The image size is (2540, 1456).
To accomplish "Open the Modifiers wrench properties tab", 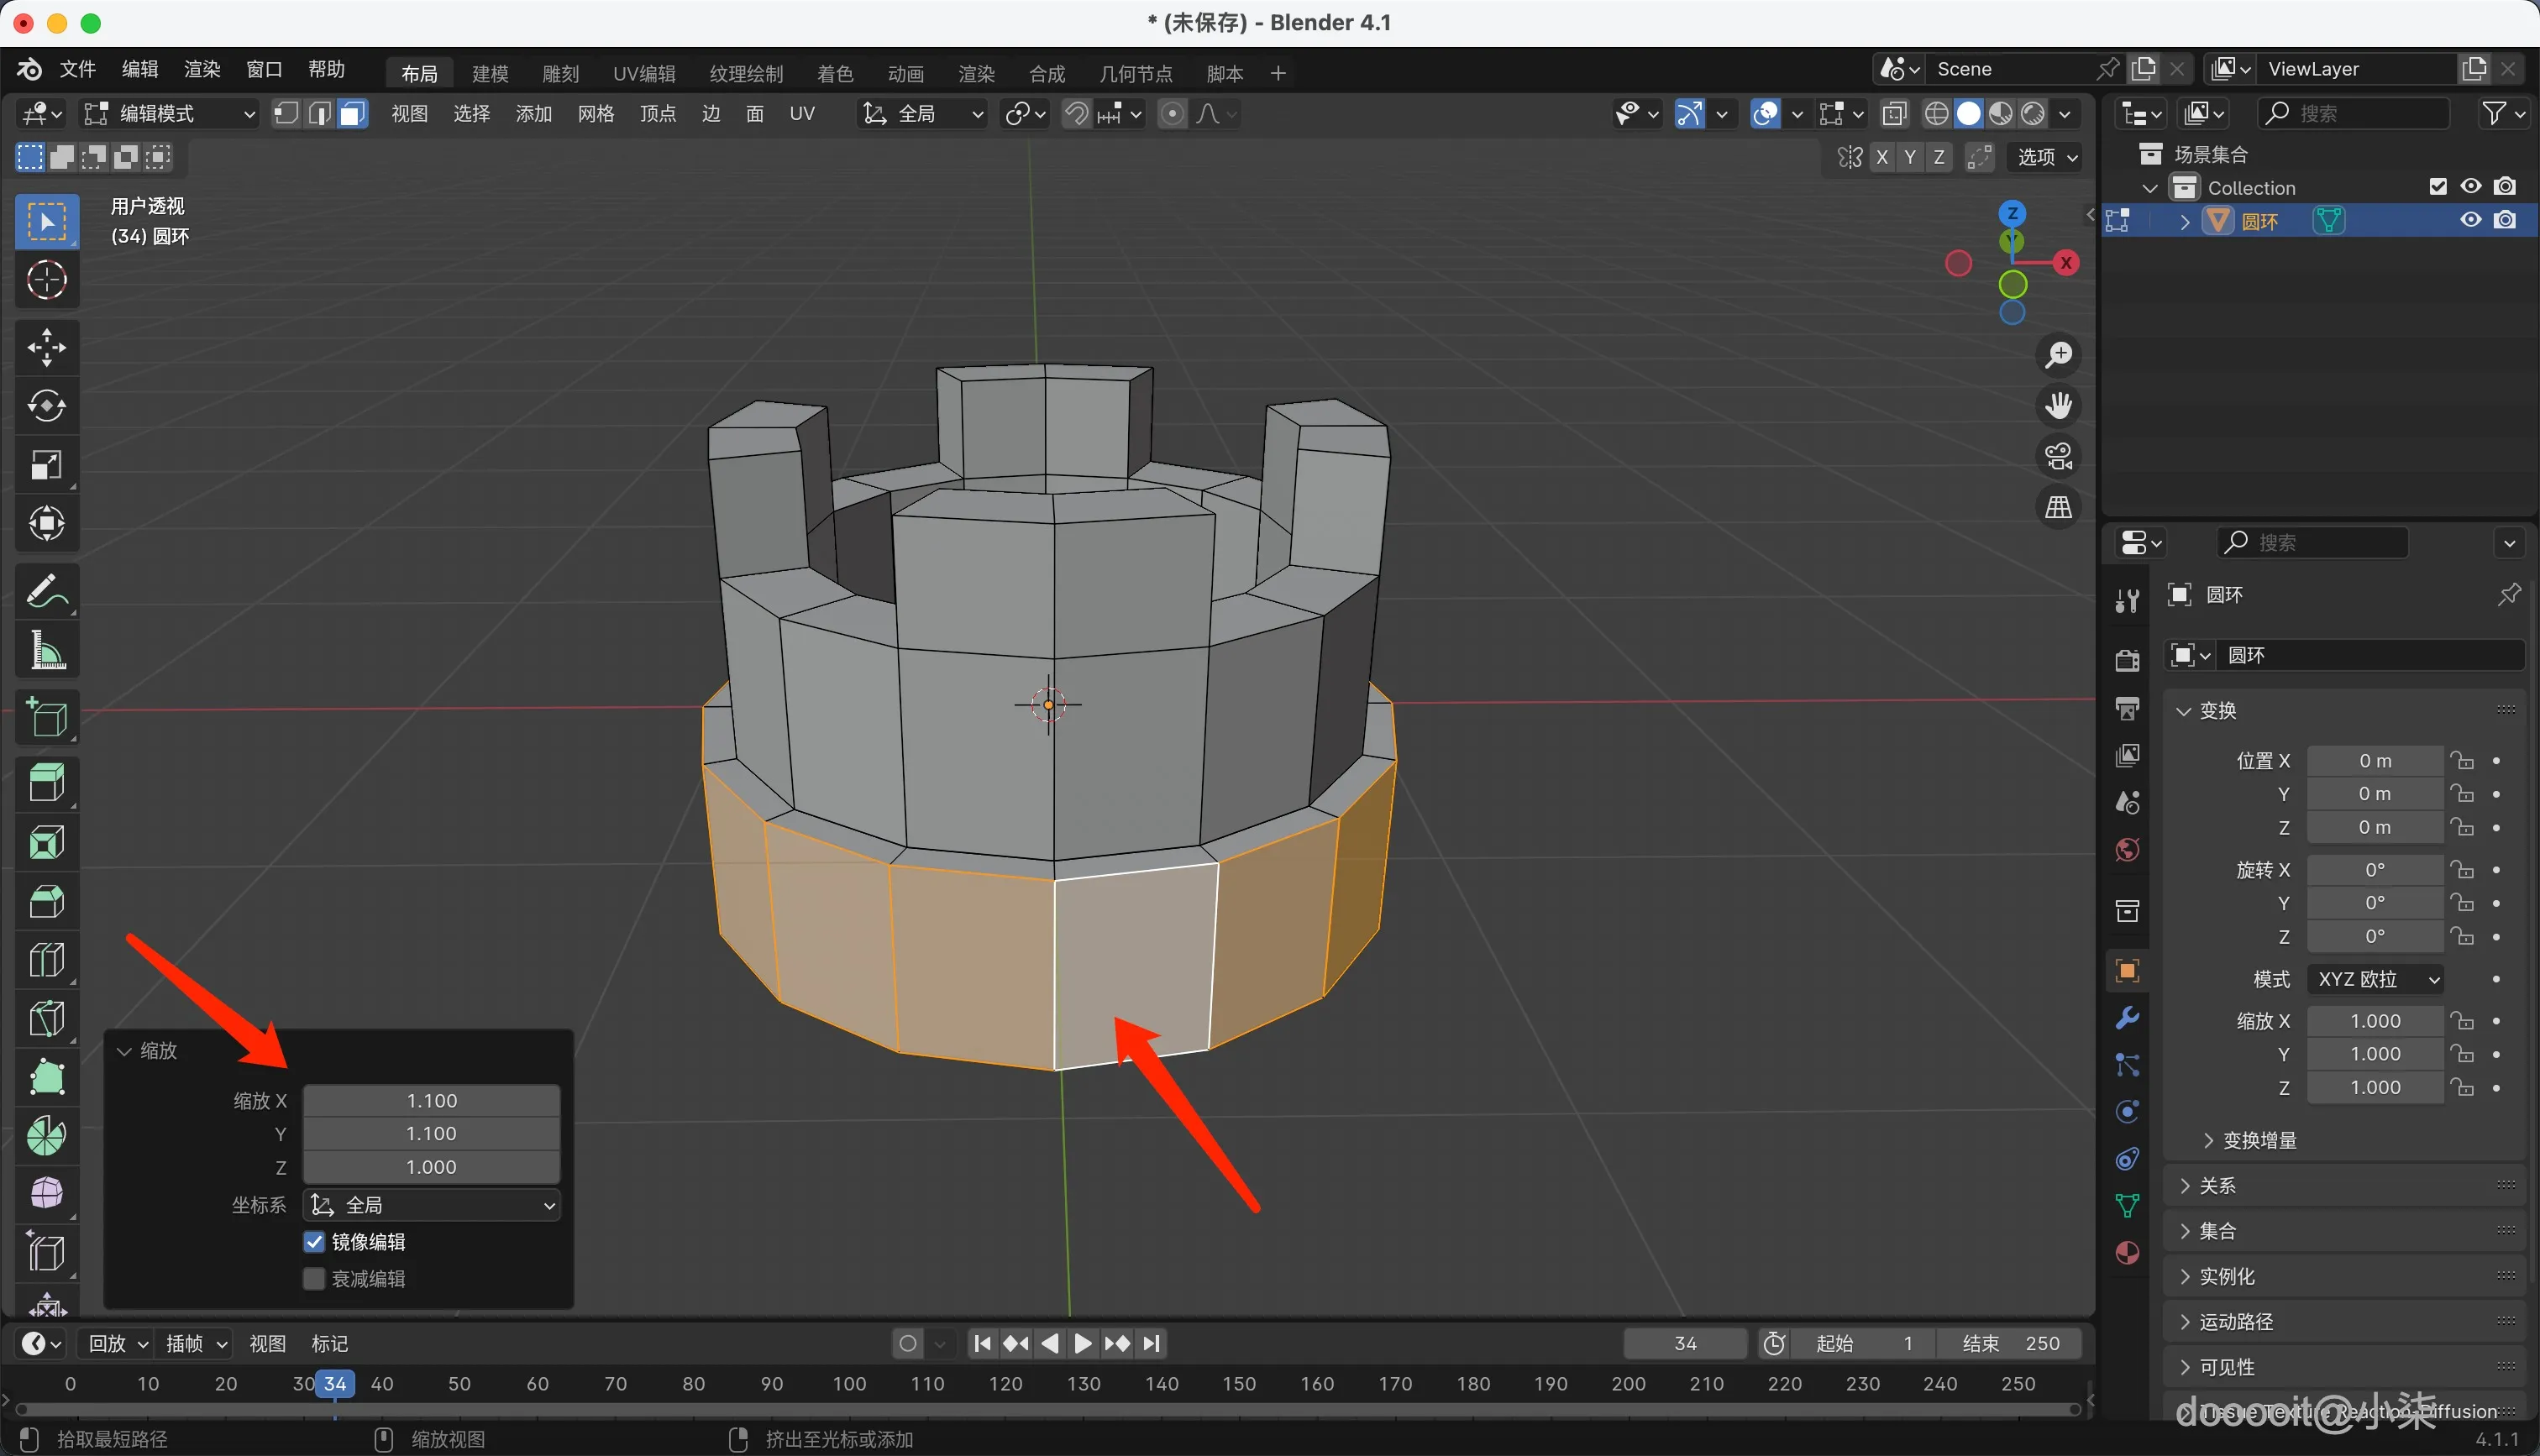I will click(2127, 1018).
